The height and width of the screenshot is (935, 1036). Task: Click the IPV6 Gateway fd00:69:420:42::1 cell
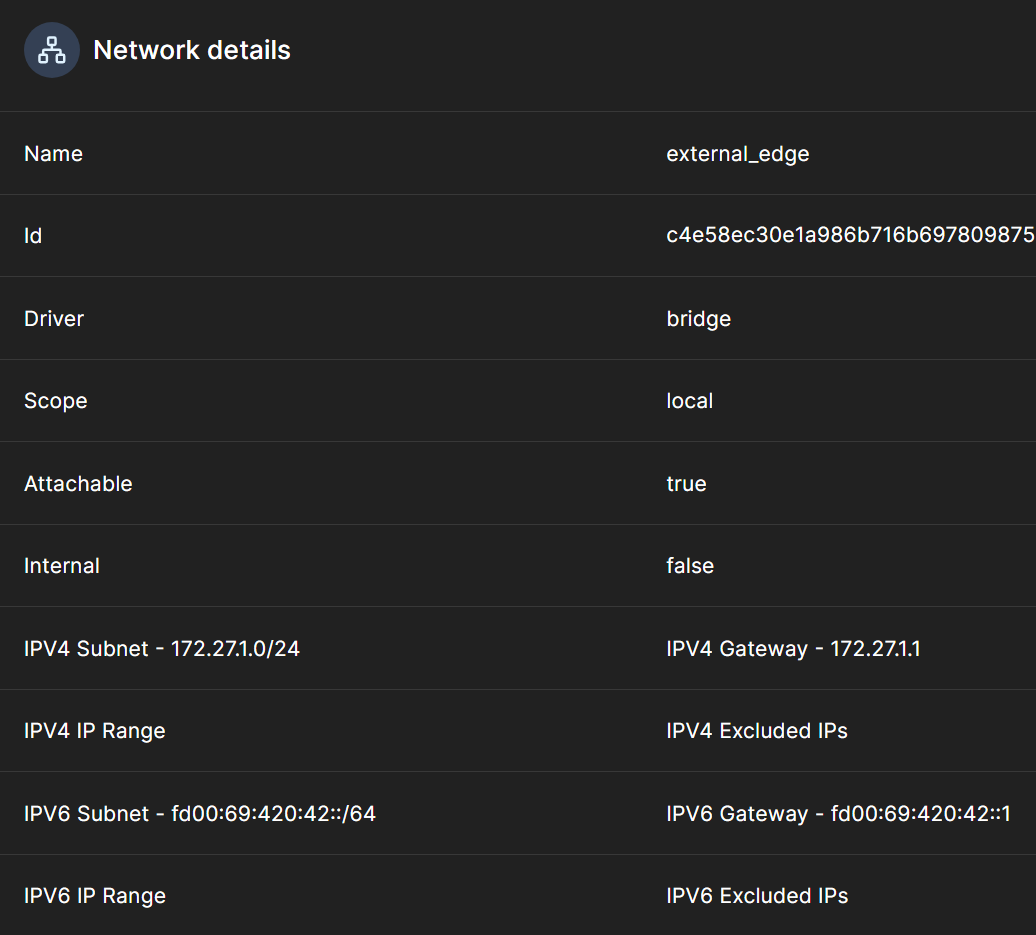point(838,814)
